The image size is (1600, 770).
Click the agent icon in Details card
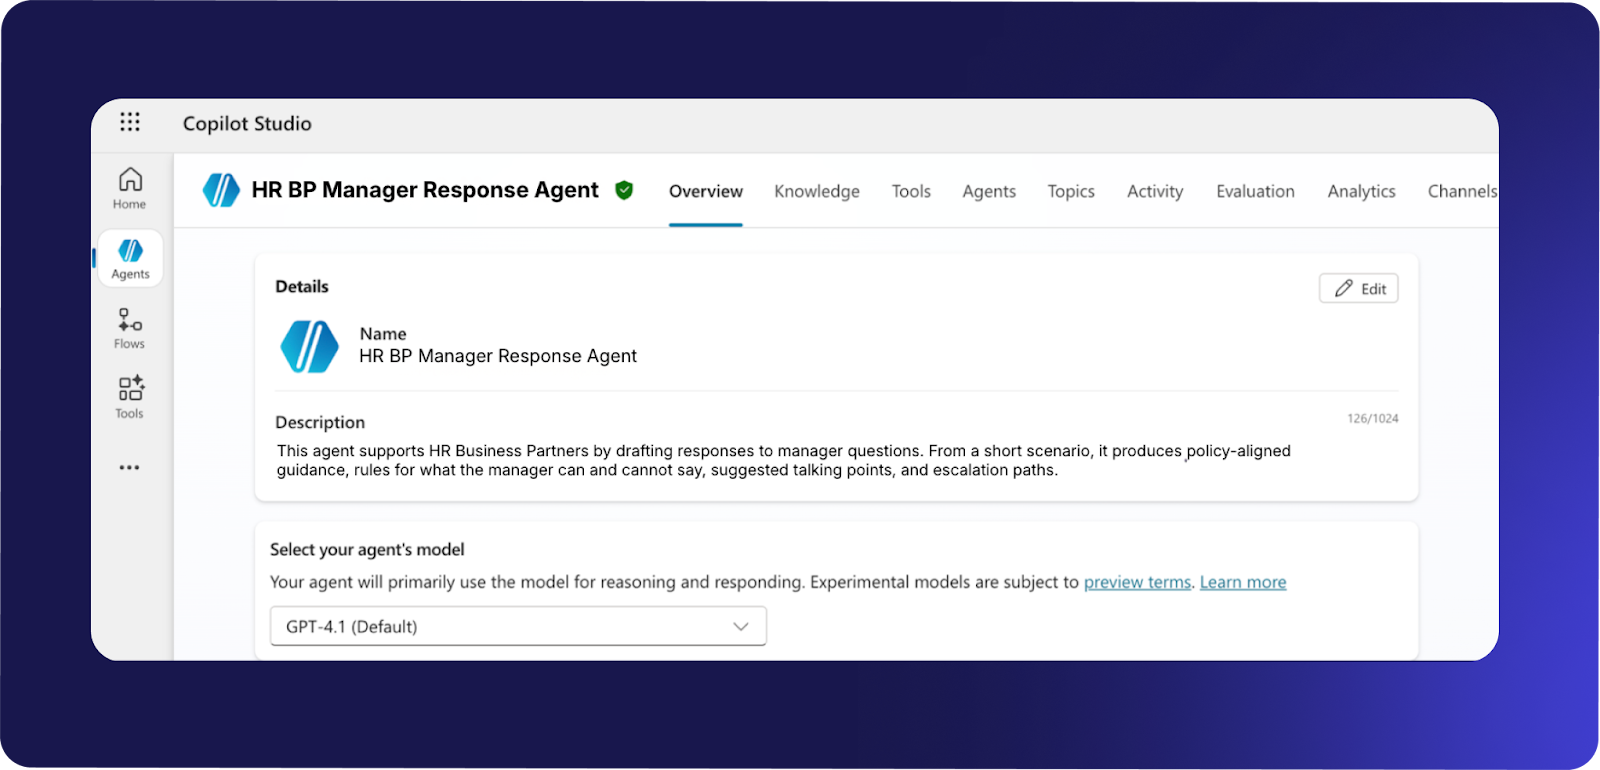point(310,346)
